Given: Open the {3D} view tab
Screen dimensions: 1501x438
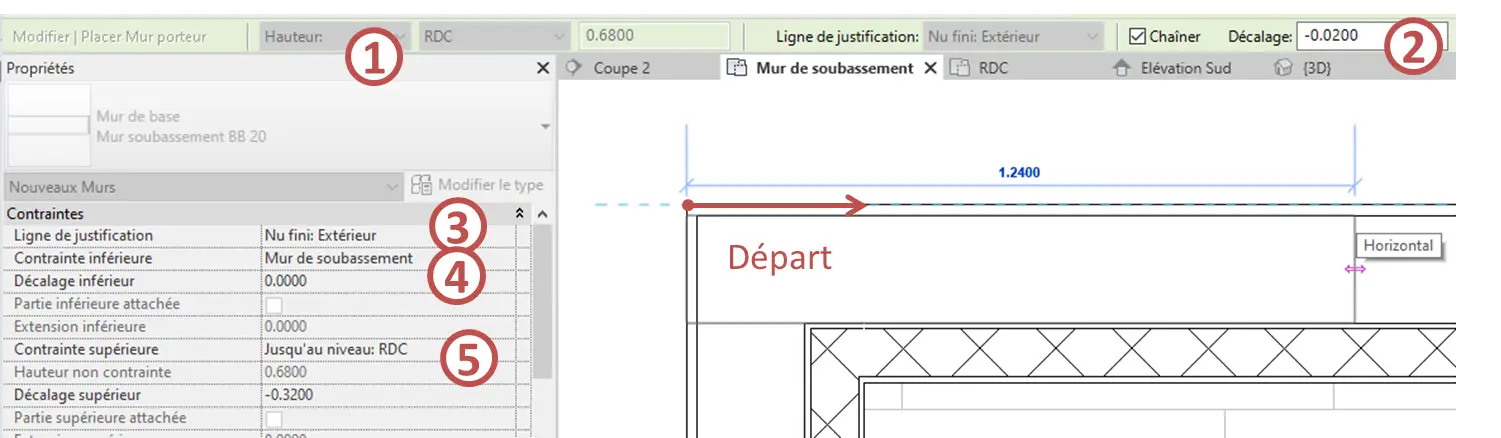Looking at the screenshot, I should point(1315,68).
